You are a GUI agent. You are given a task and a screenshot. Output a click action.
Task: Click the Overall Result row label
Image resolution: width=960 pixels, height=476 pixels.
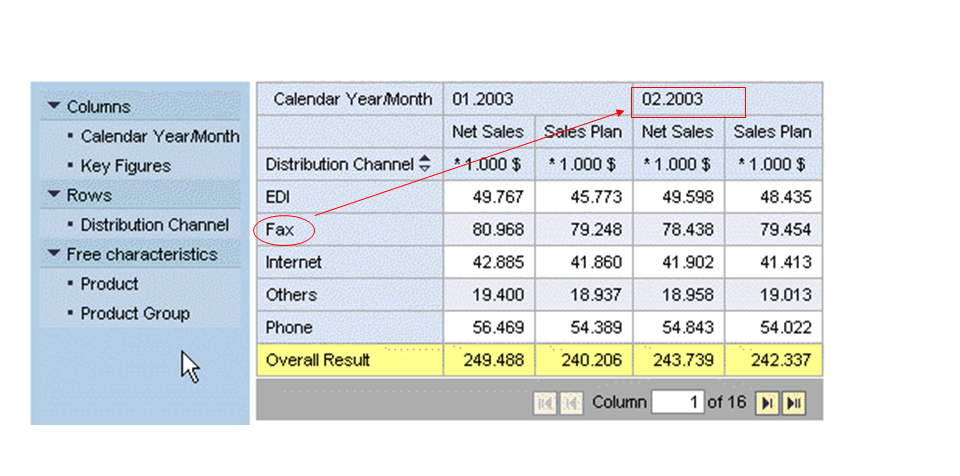click(317, 360)
